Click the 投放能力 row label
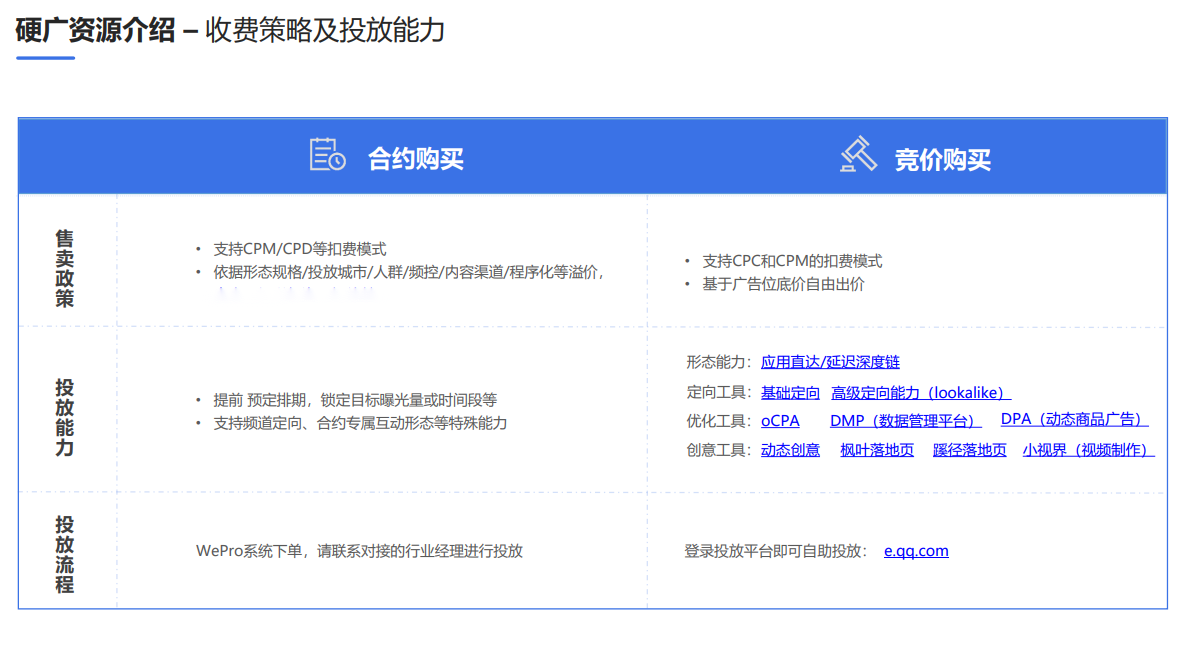The height and width of the screenshot is (653, 1189). (x=63, y=415)
